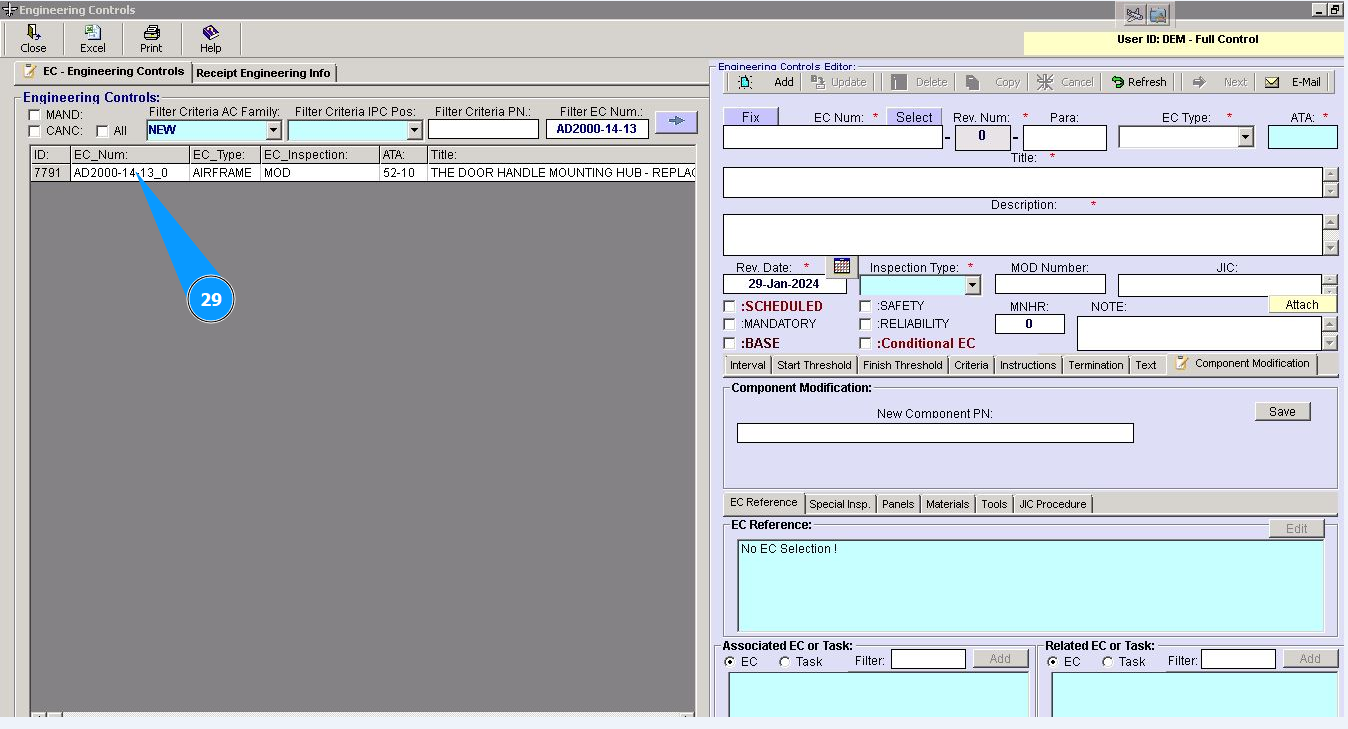This screenshot has width=1348, height=729.
Task: Select the AD2000-14-13_0 row in grid
Action: click(120, 173)
